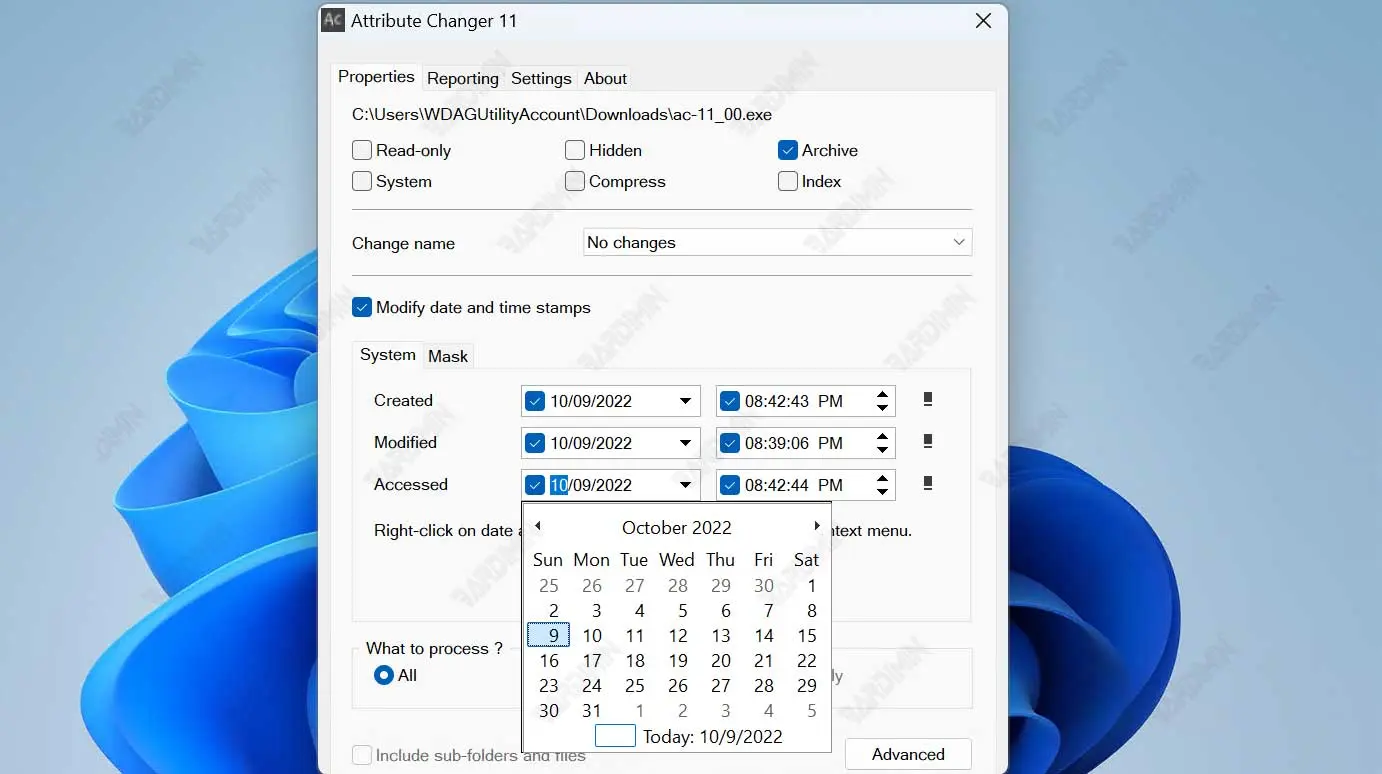Go to previous month in calendar
Screen dimensions: 1382x774
coord(537,526)
